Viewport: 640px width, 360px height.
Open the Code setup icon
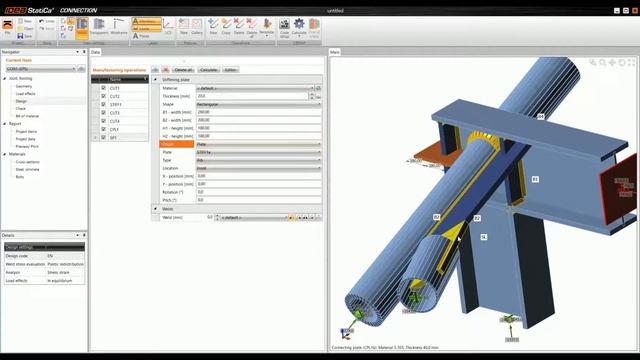tap(284, 28)
